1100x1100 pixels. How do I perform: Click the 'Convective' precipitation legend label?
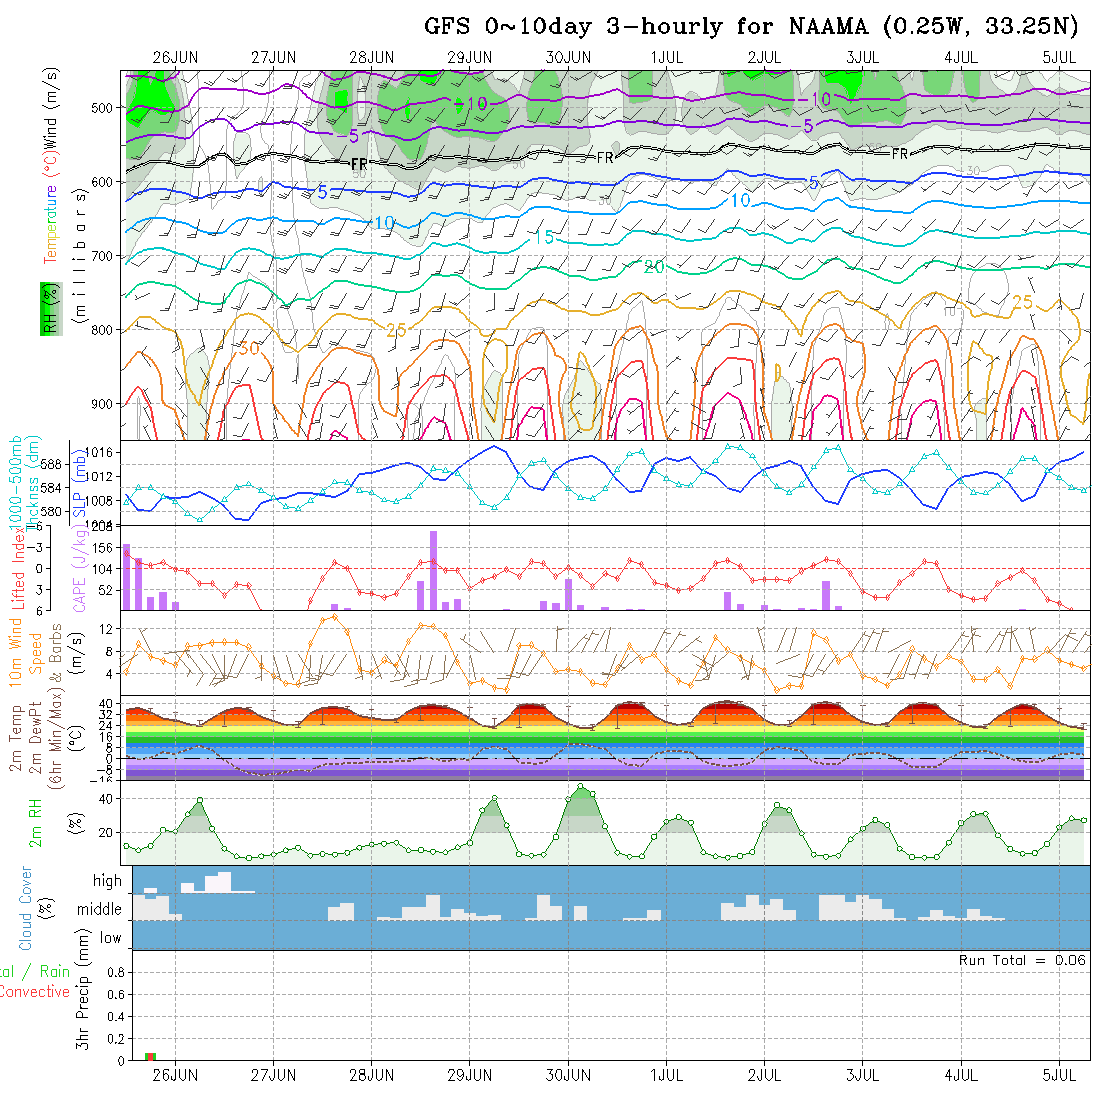point(34,992)
